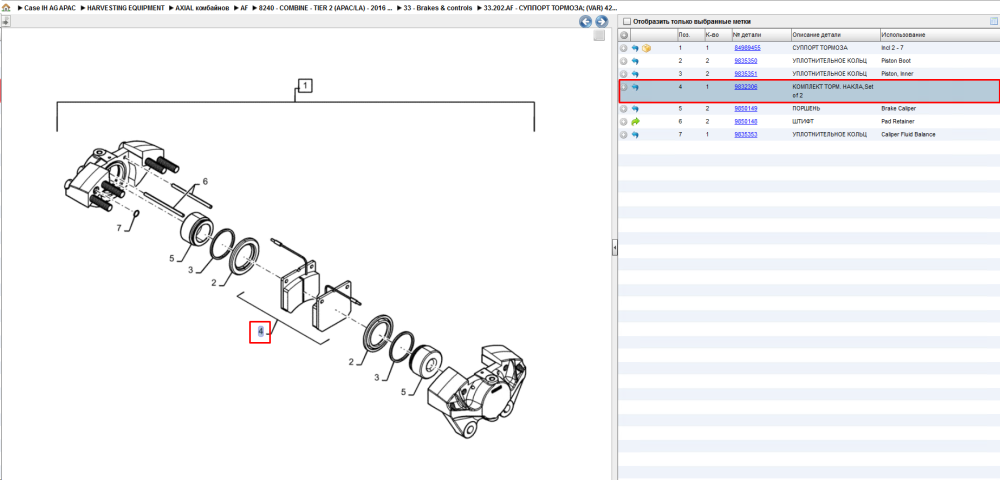The width and height of the screenshot is (1000, 480).
Task: Sort by 'Использование' column header
Action: click(939, 35)
